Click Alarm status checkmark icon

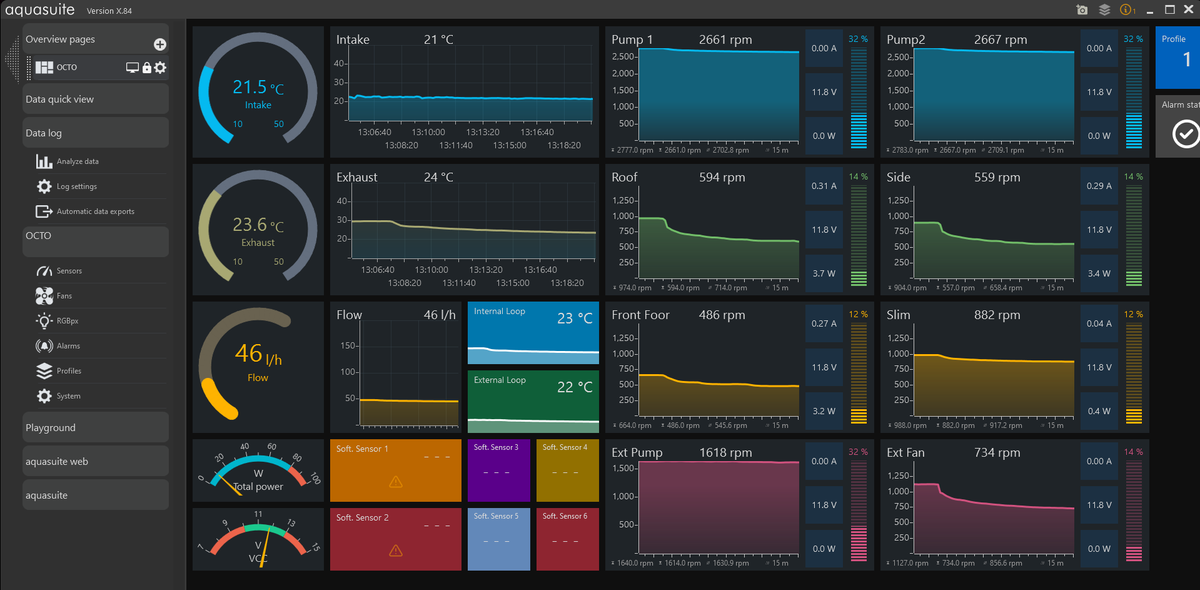(x=1186, y=133)
